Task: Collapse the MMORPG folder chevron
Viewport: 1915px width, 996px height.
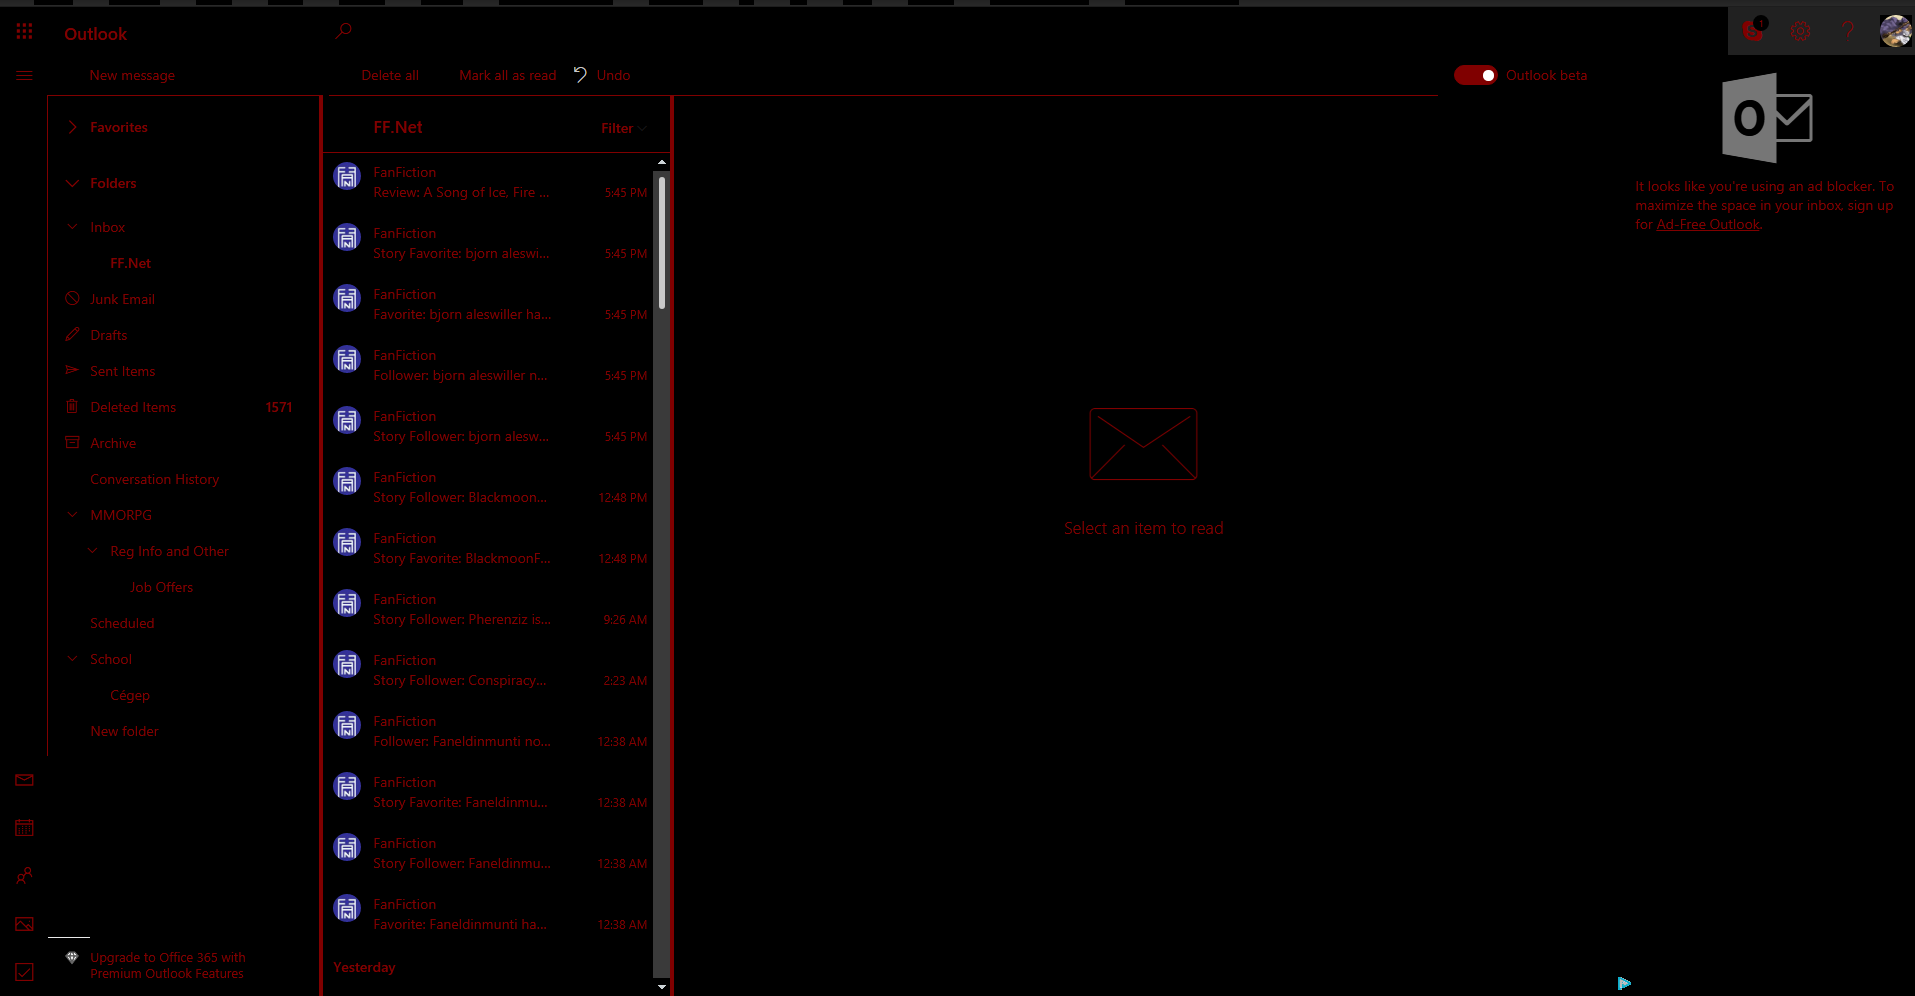Action: (x=72, y=515)
